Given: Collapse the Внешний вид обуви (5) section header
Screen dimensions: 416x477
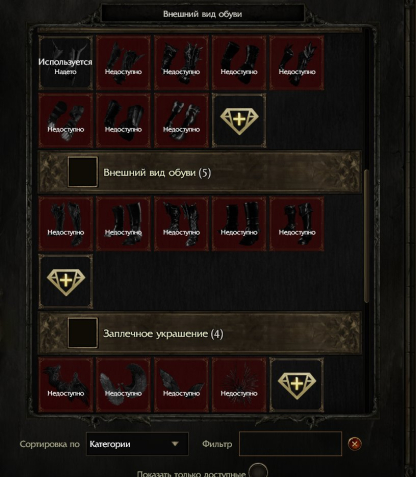Looking at the screenshot, I should [200, 172].
